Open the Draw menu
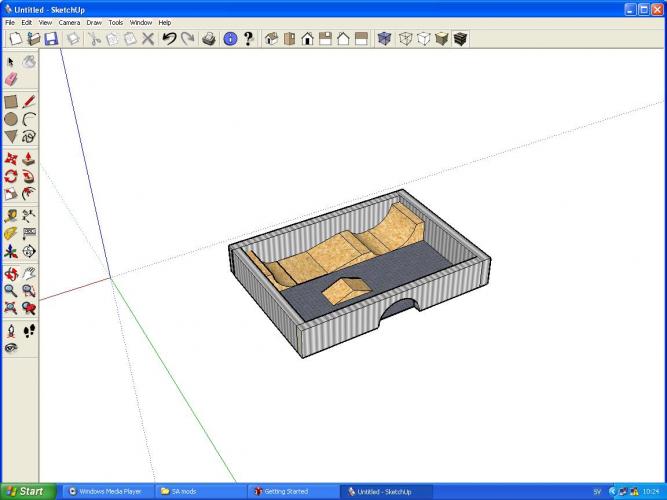The height and width of the screenshot is (500, 667). pos(94,22)
